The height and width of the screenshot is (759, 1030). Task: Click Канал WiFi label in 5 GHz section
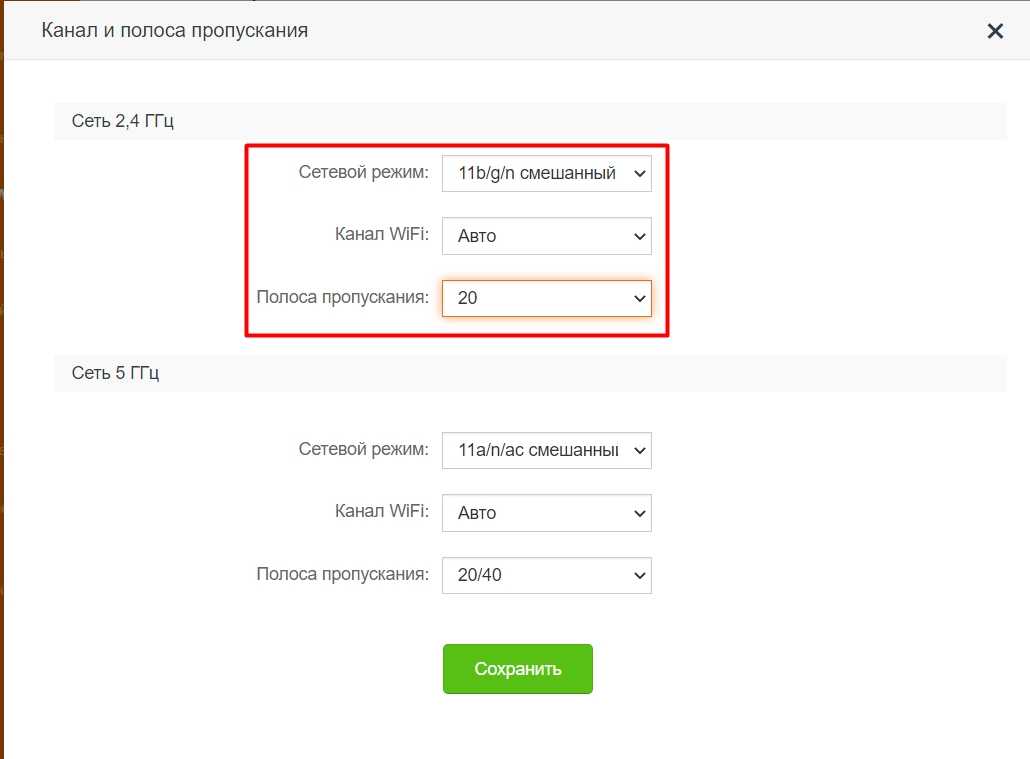point(381,512)
